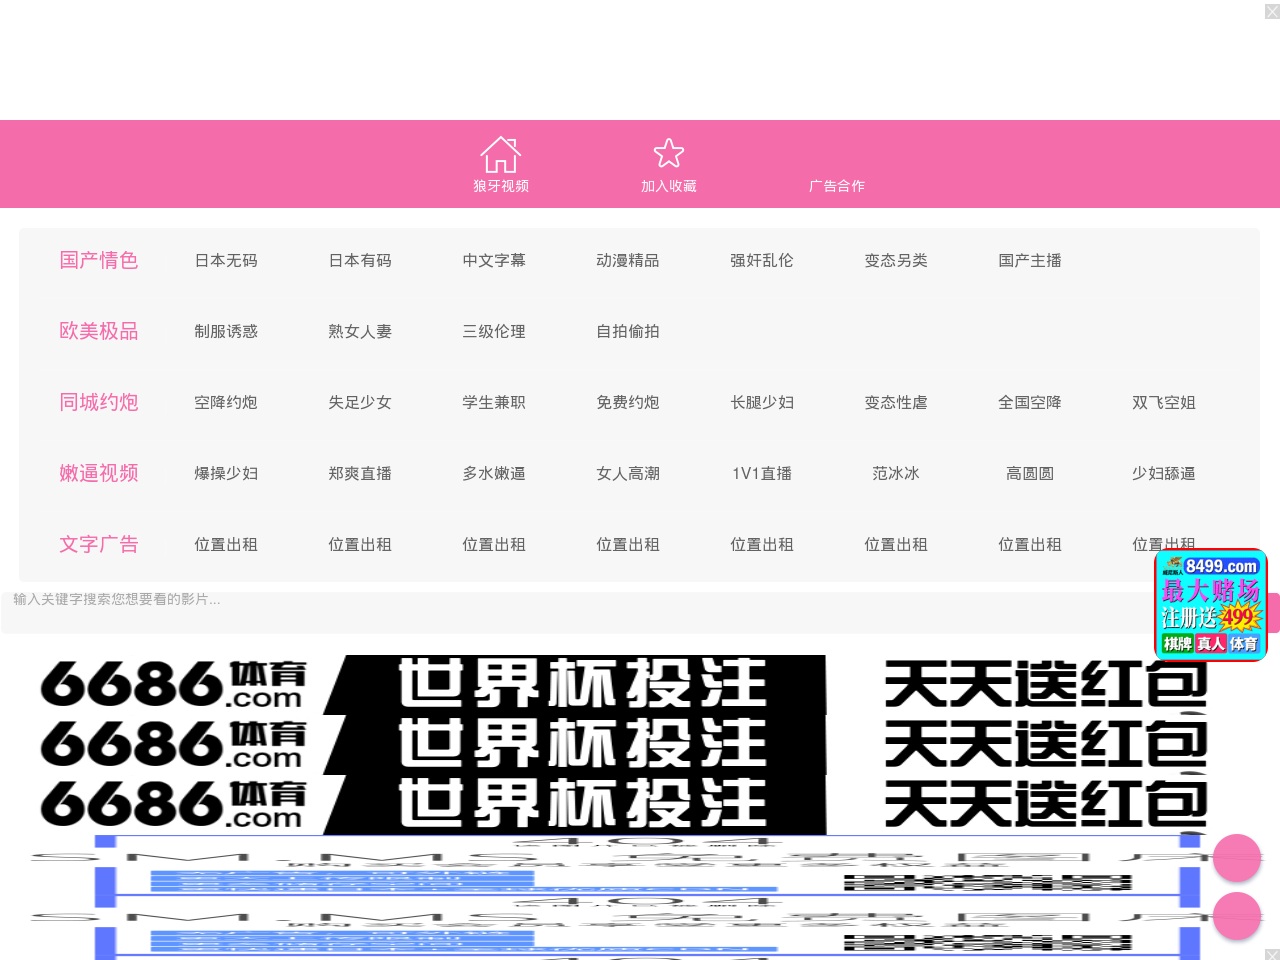Image resolution: width=1280 pixels, height=960 pixels.
Task: Open the 动漫精品 category link
Action: (628, 260)
